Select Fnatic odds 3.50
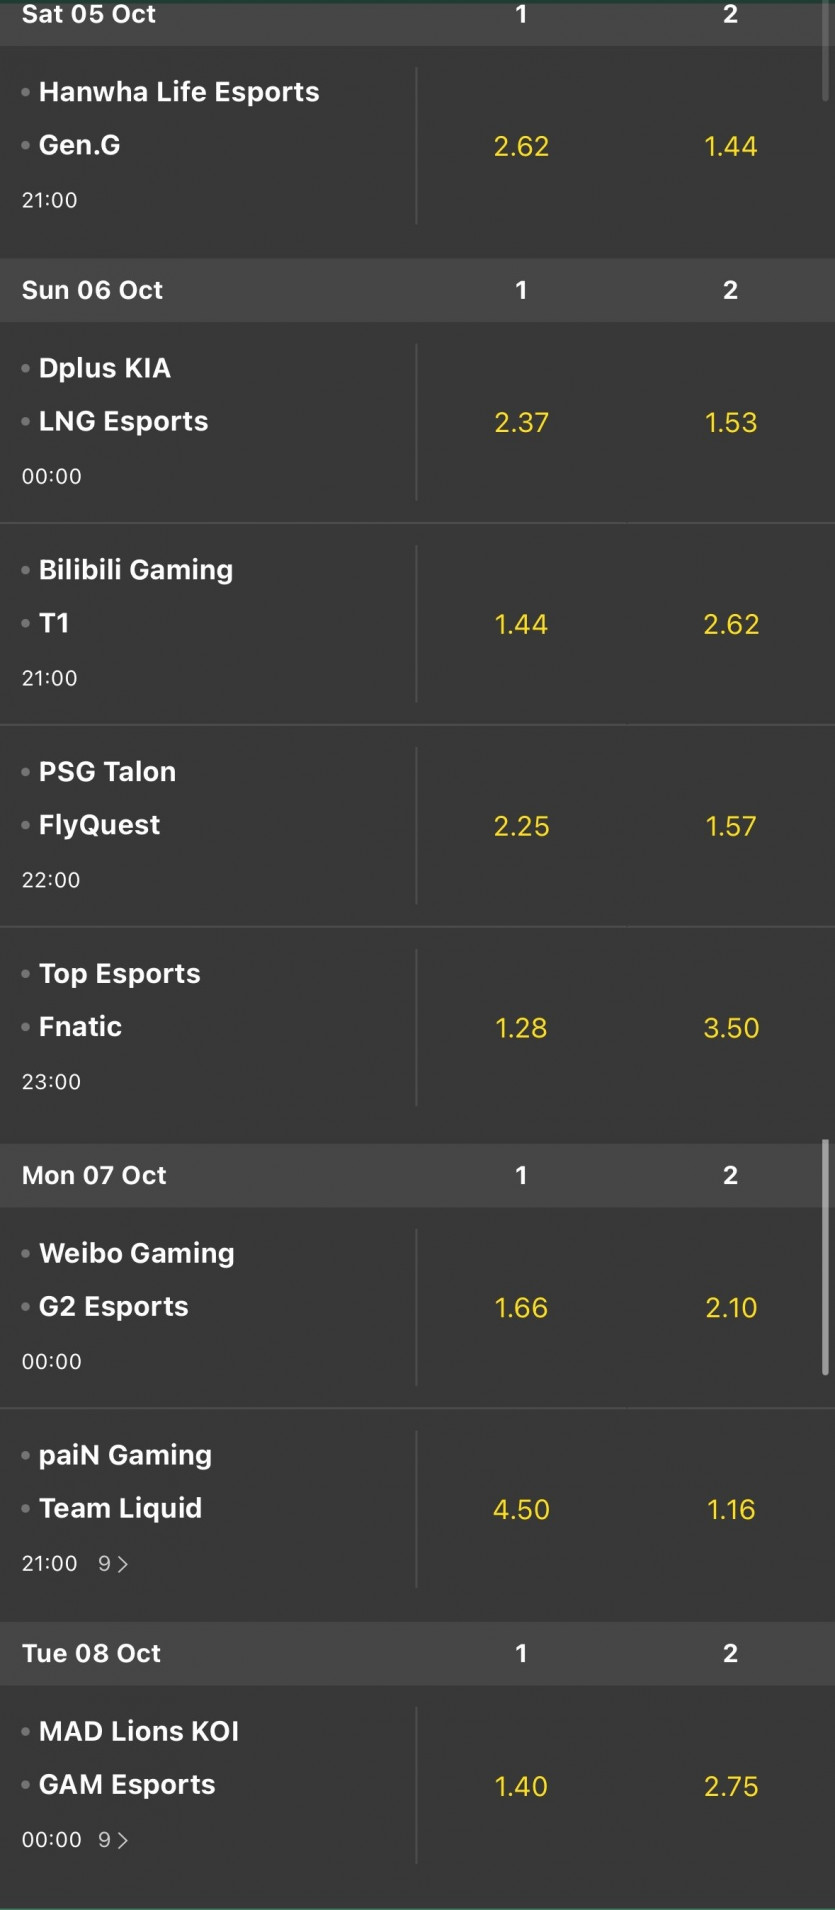The image size is (835, 1910). click(731, 1028)
